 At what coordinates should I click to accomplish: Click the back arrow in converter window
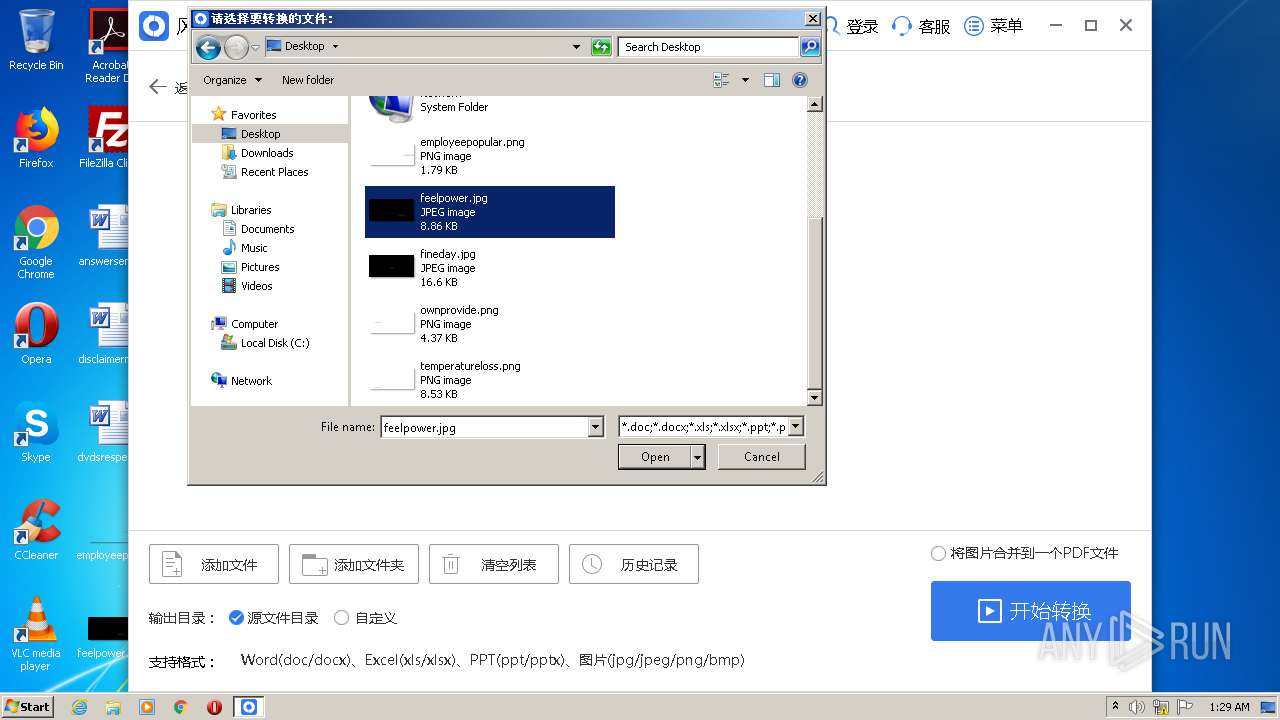coord(157,87)
